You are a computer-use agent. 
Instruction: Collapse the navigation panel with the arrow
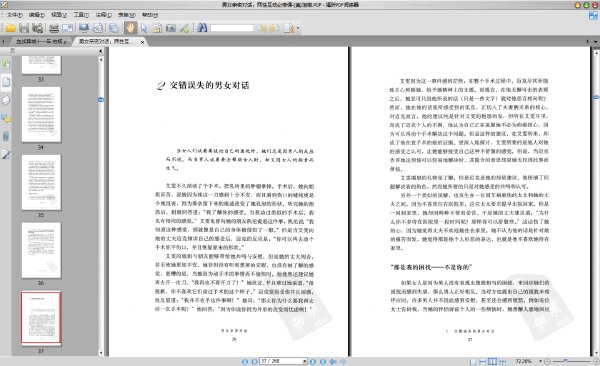point(101,51)
